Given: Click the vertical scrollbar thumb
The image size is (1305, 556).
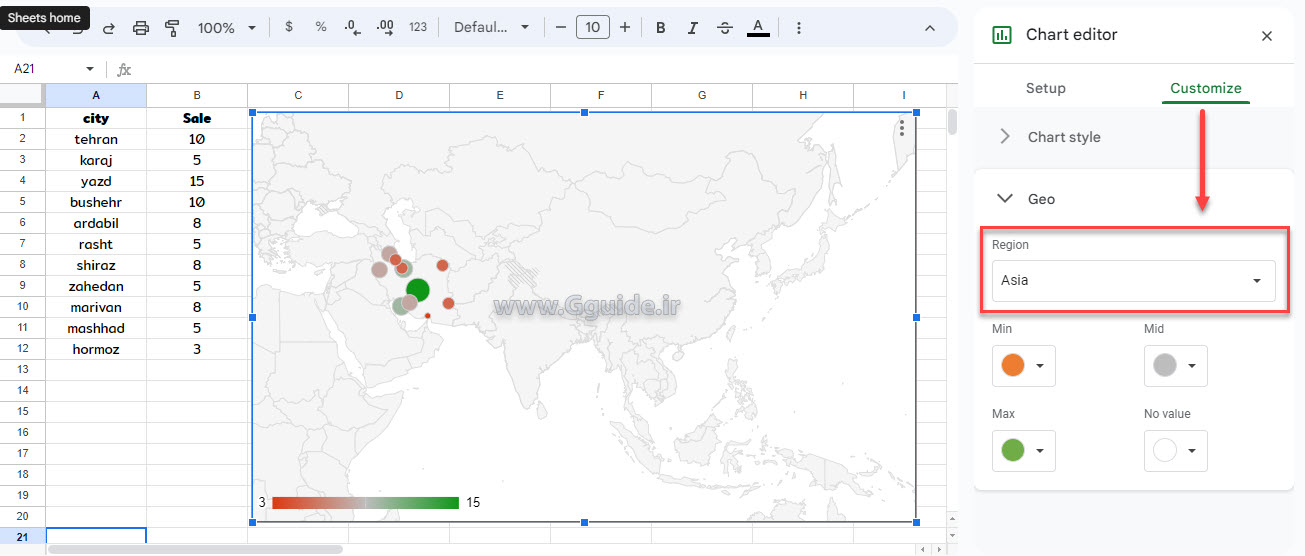Looking at the screenshot, I should (x=952, y=122).
